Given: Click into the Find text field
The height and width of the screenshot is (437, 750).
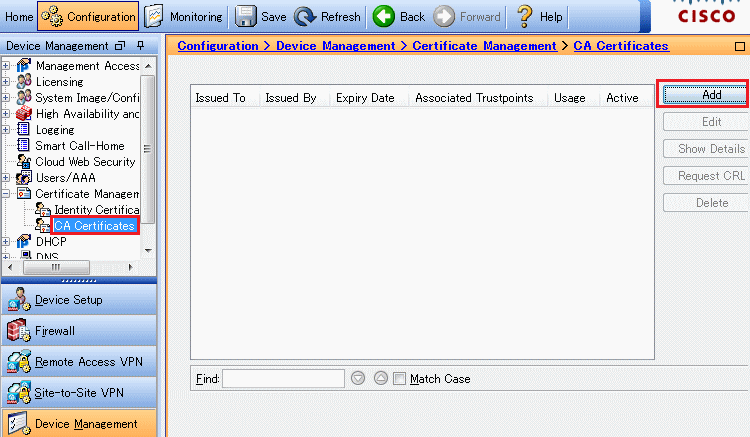Looking at the screenshot, I should [x=283, y=379].
